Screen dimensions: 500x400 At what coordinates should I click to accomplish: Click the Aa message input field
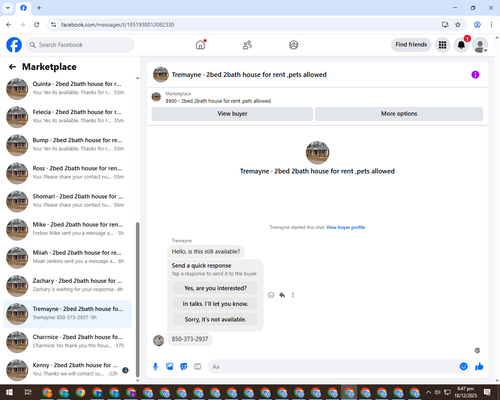click(x=333, y=367)
